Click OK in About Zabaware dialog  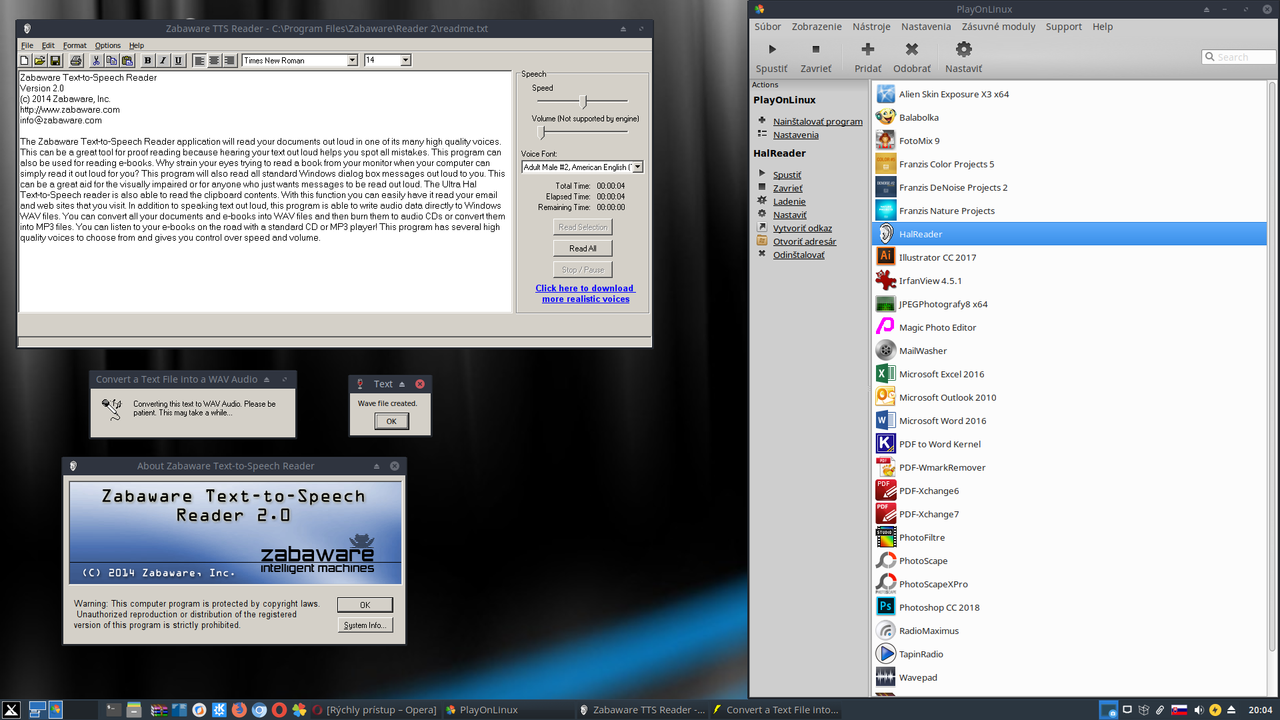(x=365, y=605)
